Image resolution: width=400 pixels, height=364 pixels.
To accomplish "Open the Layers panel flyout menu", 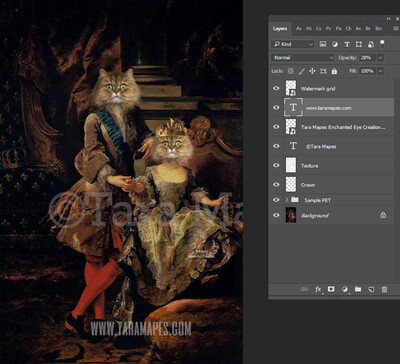I will pos(396,29).
